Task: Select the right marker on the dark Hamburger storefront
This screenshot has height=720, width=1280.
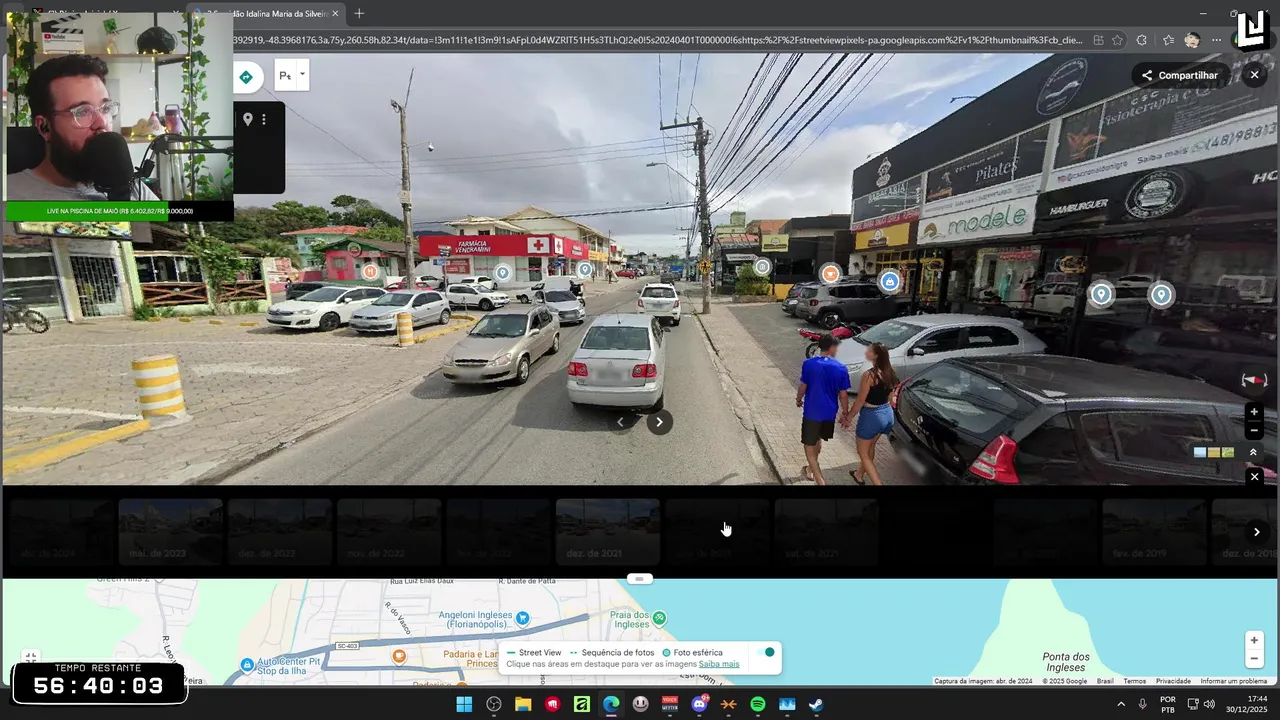Action: 1161,295
